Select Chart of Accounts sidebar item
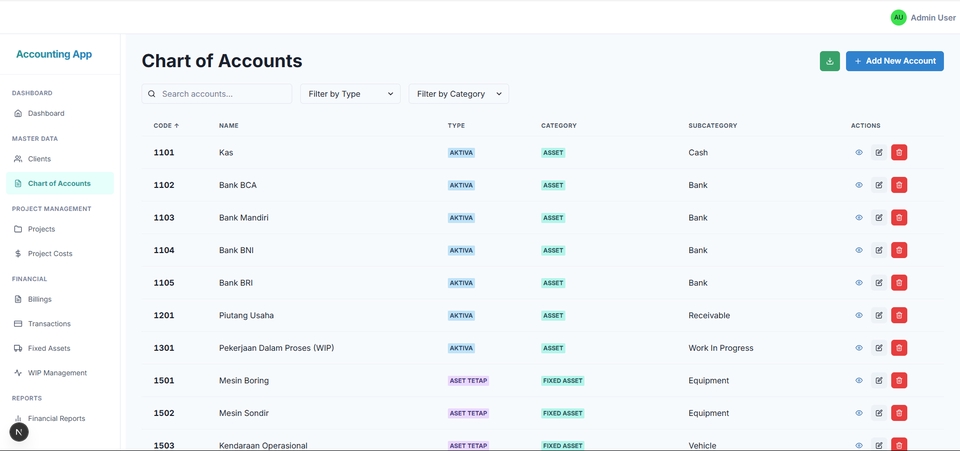960x451 pixels. (60, 183)
